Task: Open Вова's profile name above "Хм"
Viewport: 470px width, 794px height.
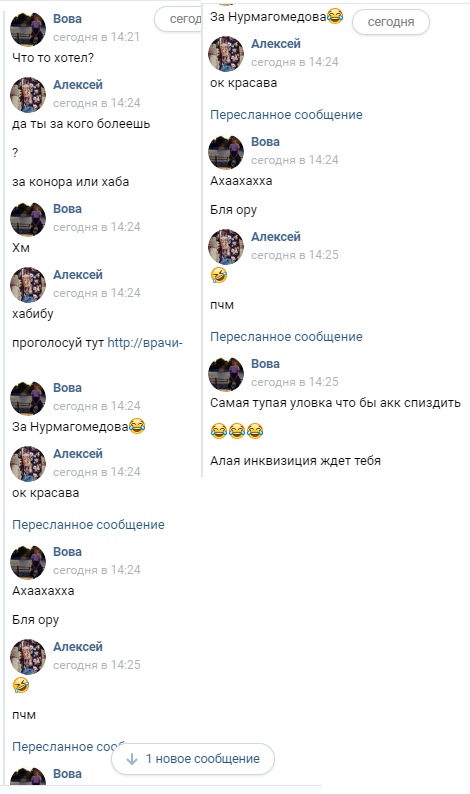Action: 67,209
